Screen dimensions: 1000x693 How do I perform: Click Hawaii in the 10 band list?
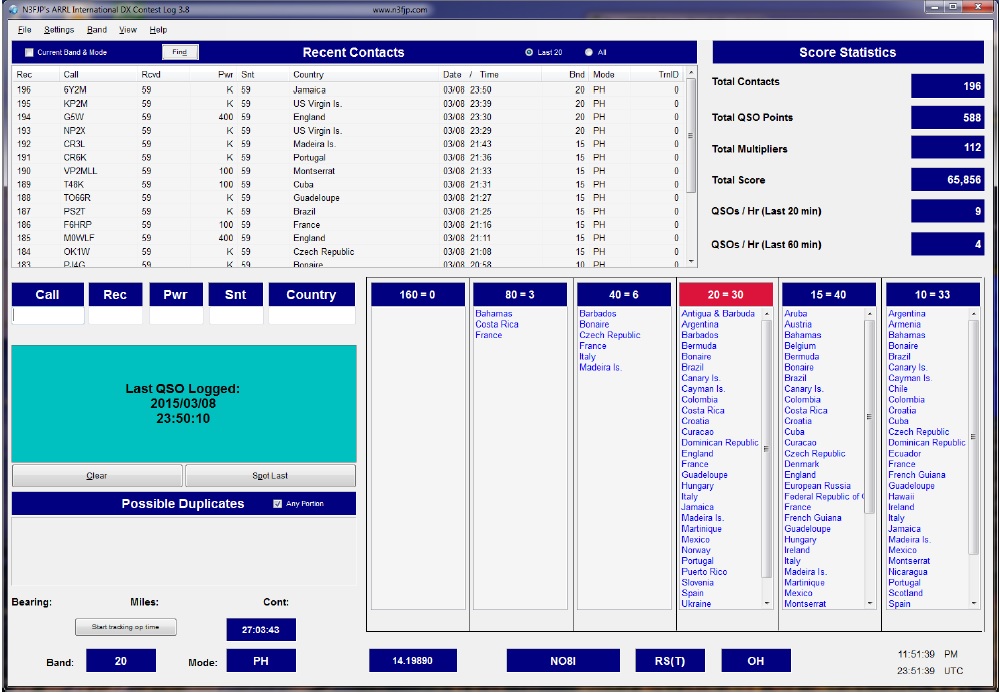901,496
